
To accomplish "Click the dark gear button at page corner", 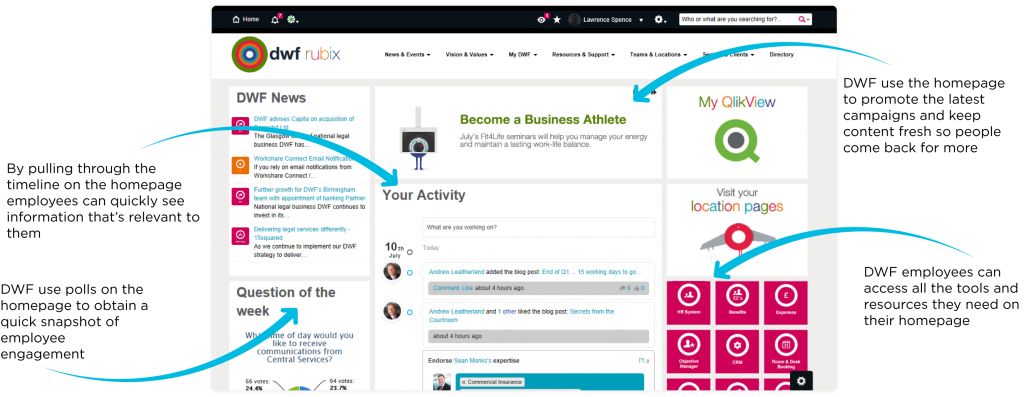I will (801, 381).
